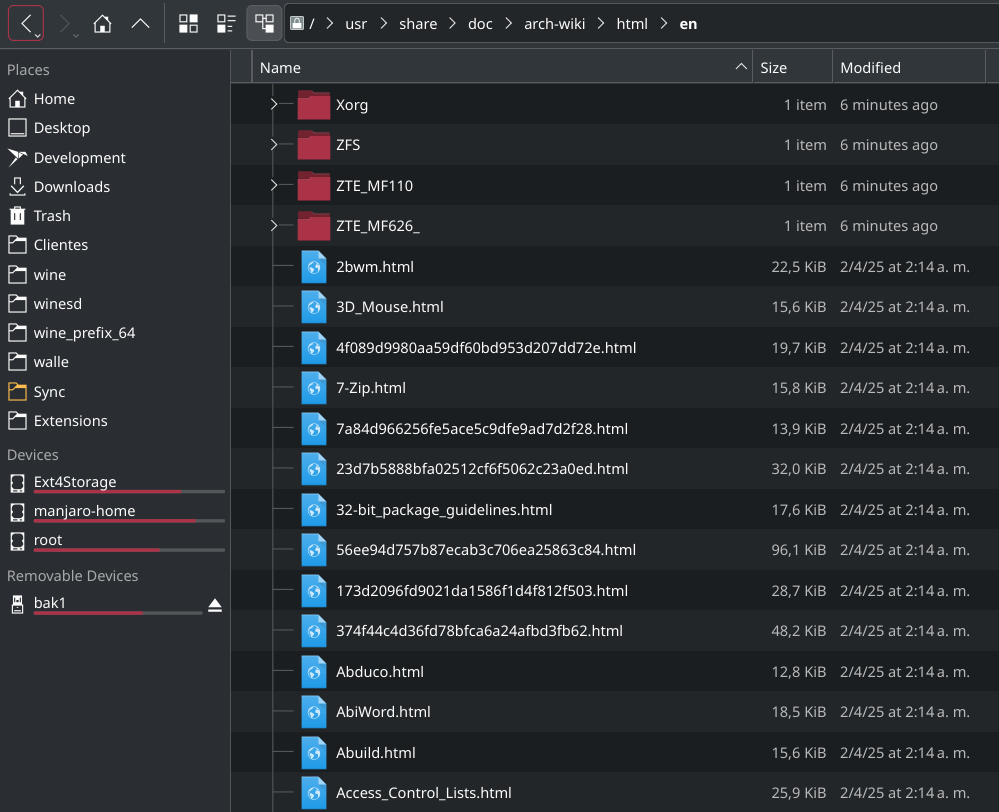Image resolution: width=999 pixels, height=812 pixels.
Task: Click the 'en' breadcrumb segment
Action: coord(688,24)
